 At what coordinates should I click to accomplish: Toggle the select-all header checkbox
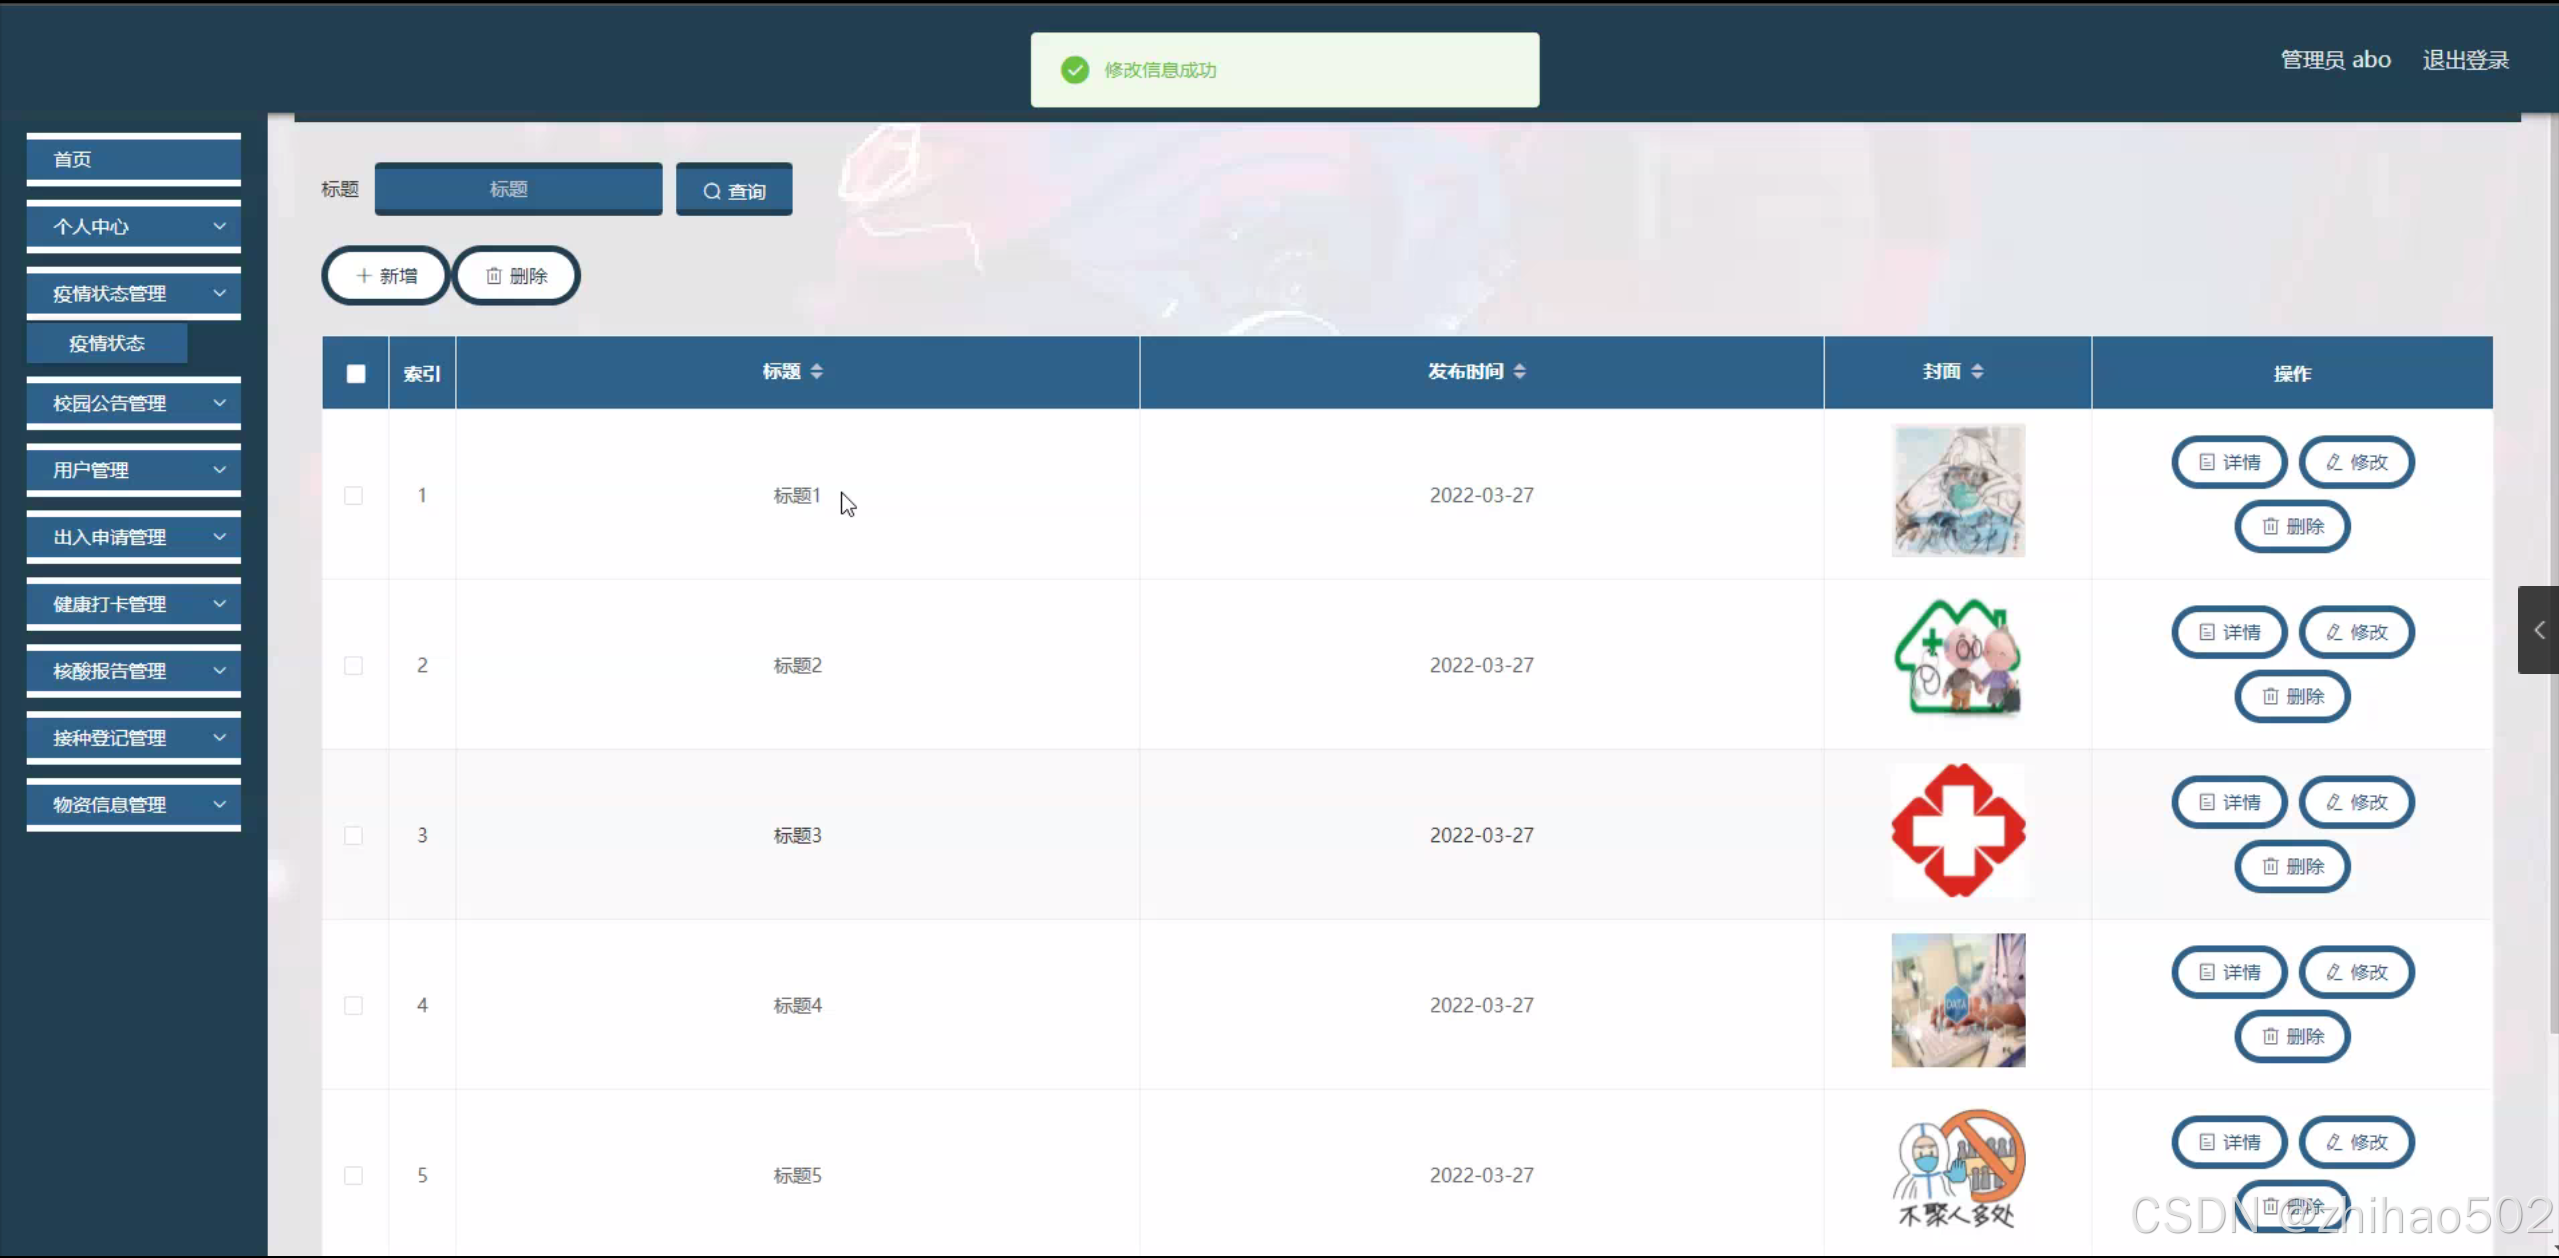coord(356,374)
